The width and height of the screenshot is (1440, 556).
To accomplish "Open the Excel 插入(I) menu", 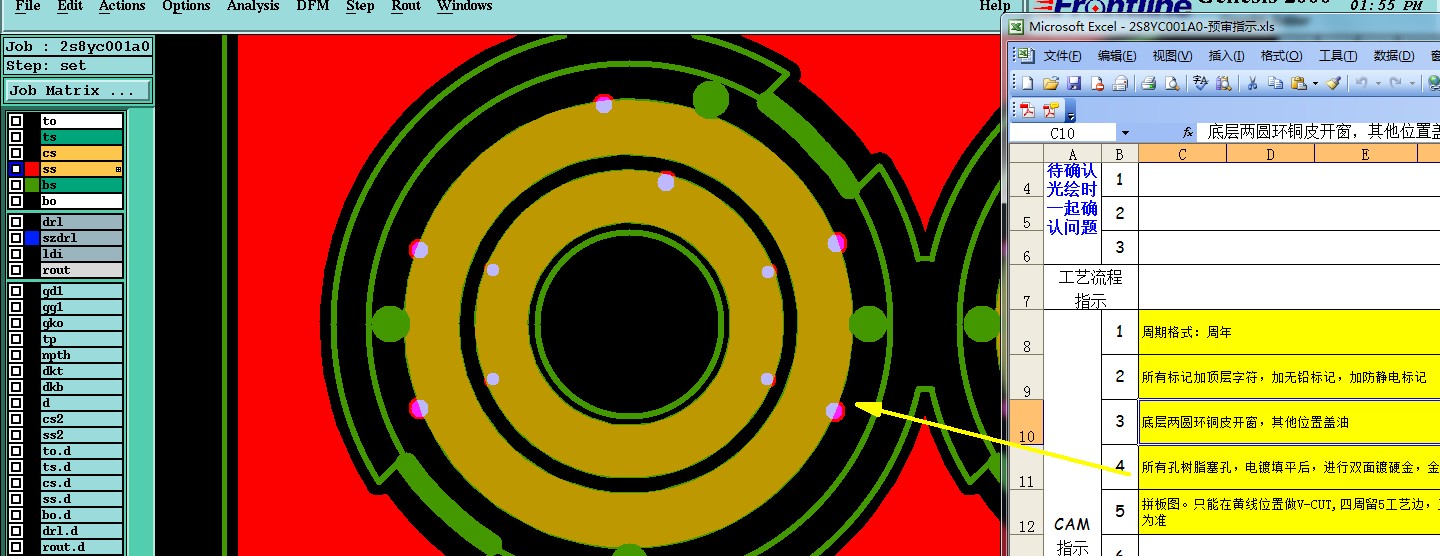I will click(1226, 56).
